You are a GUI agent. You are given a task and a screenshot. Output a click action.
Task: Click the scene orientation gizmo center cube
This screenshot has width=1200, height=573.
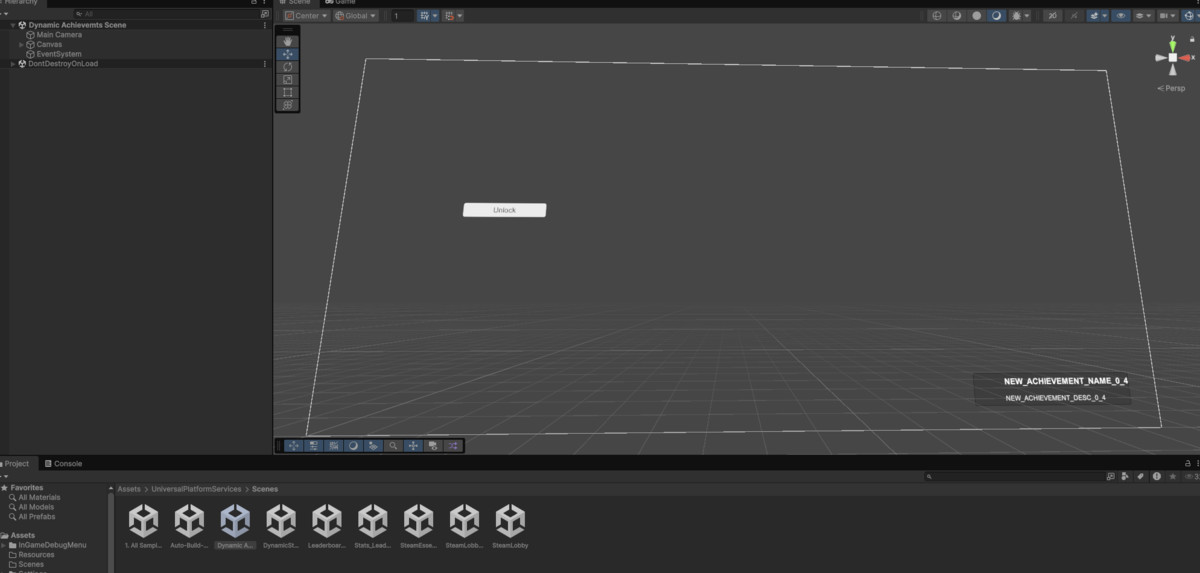(1172, 58)
